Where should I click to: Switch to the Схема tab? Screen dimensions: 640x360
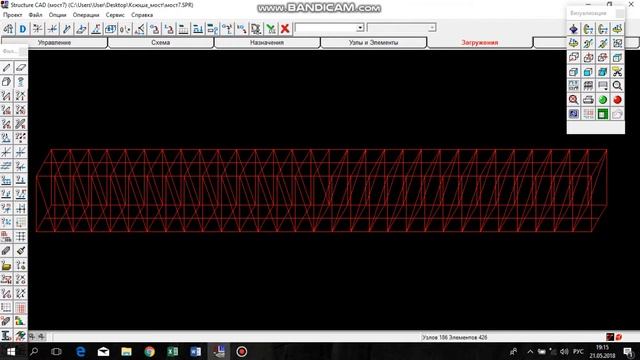click(161, 42)
